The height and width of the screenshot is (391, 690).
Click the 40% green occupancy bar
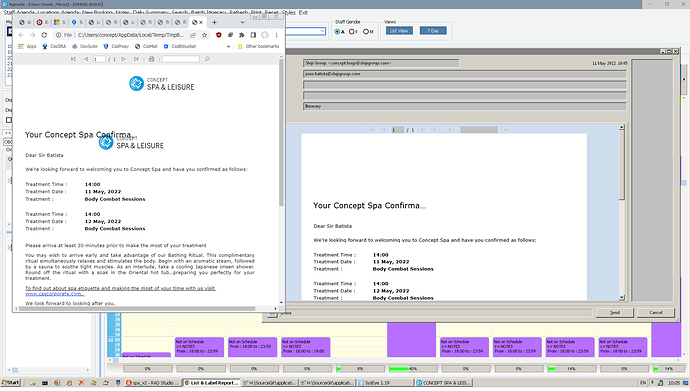click(413, 369)
